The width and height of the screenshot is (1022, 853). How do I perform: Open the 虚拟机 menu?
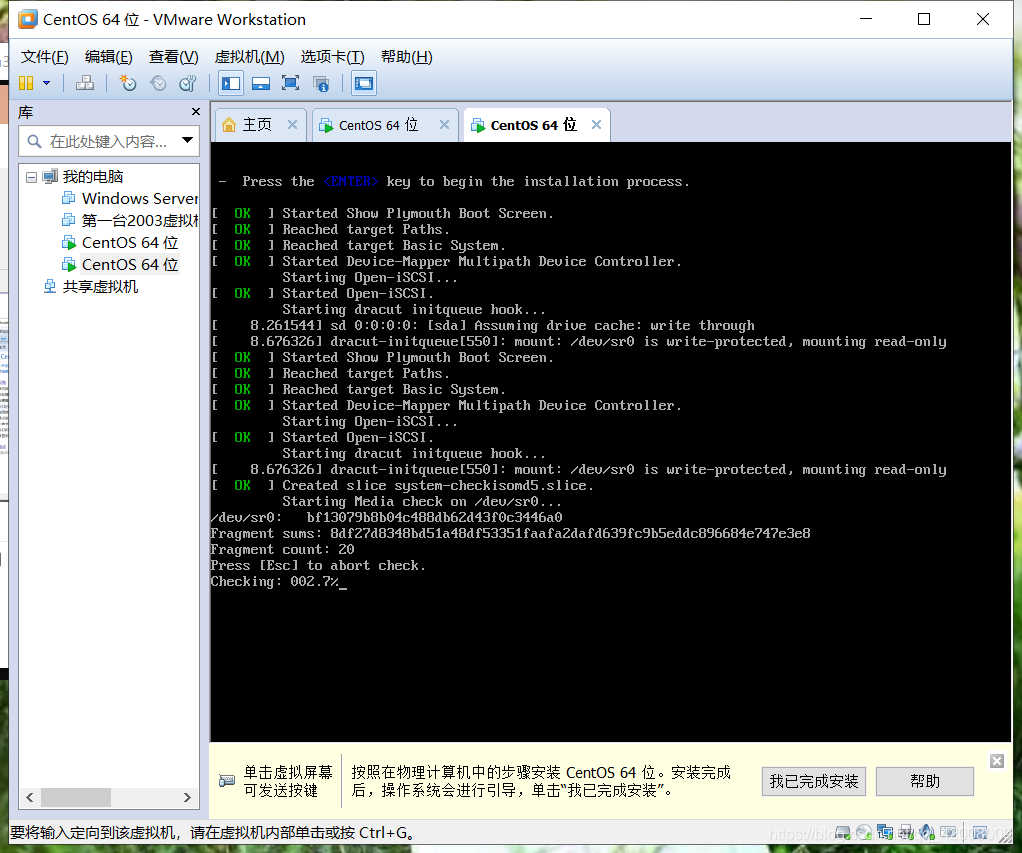248,57
